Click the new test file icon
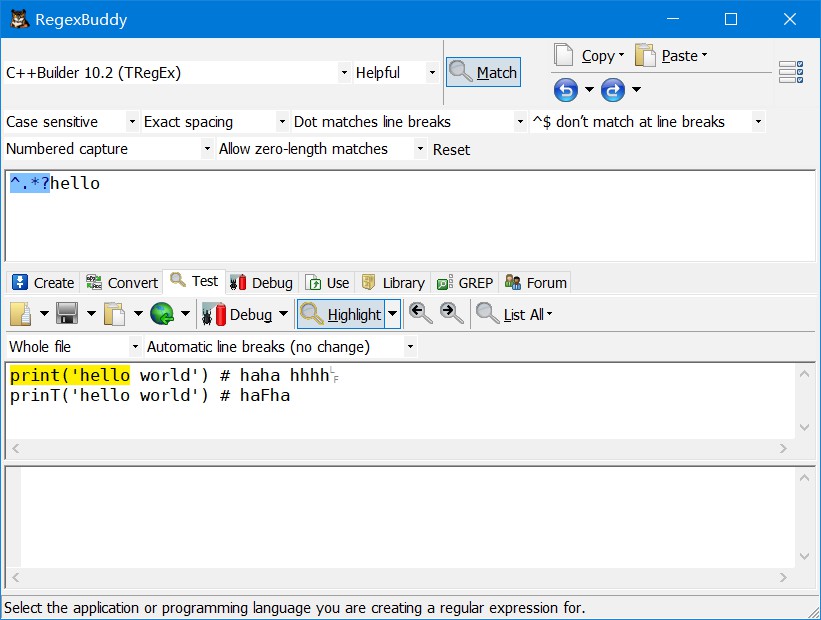 20,314
